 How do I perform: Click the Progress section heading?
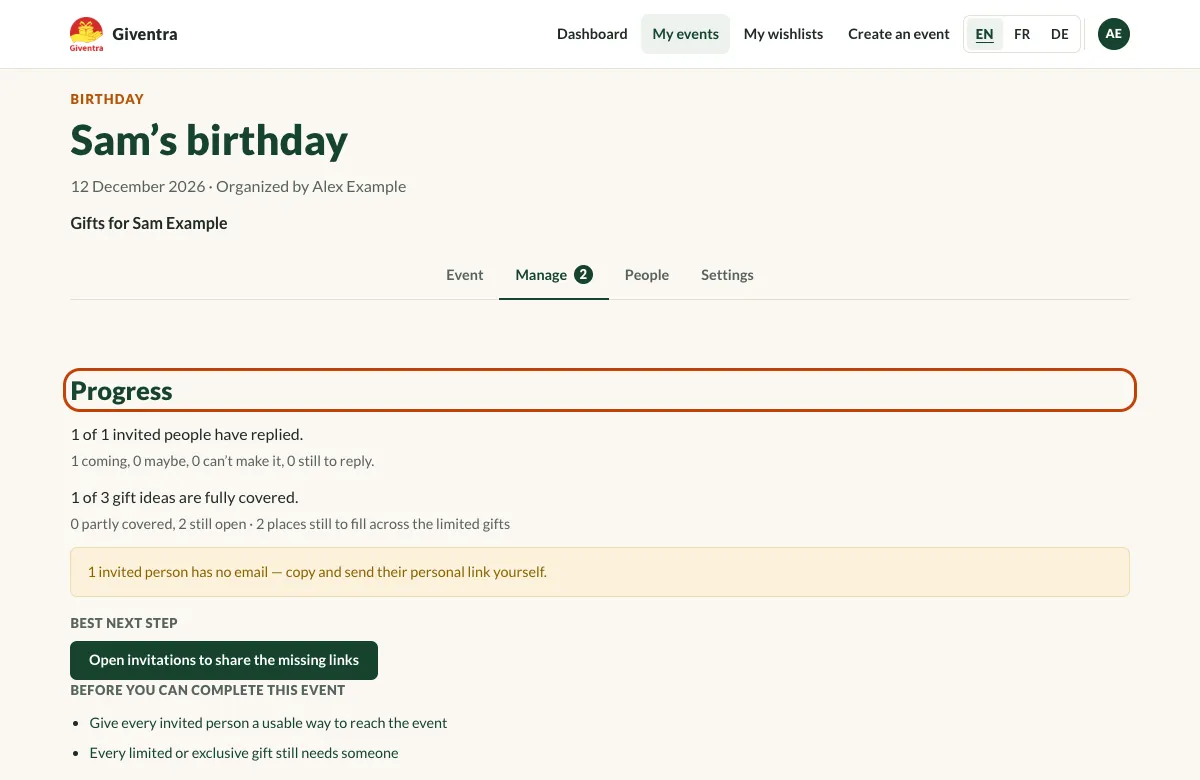[122, 391]
